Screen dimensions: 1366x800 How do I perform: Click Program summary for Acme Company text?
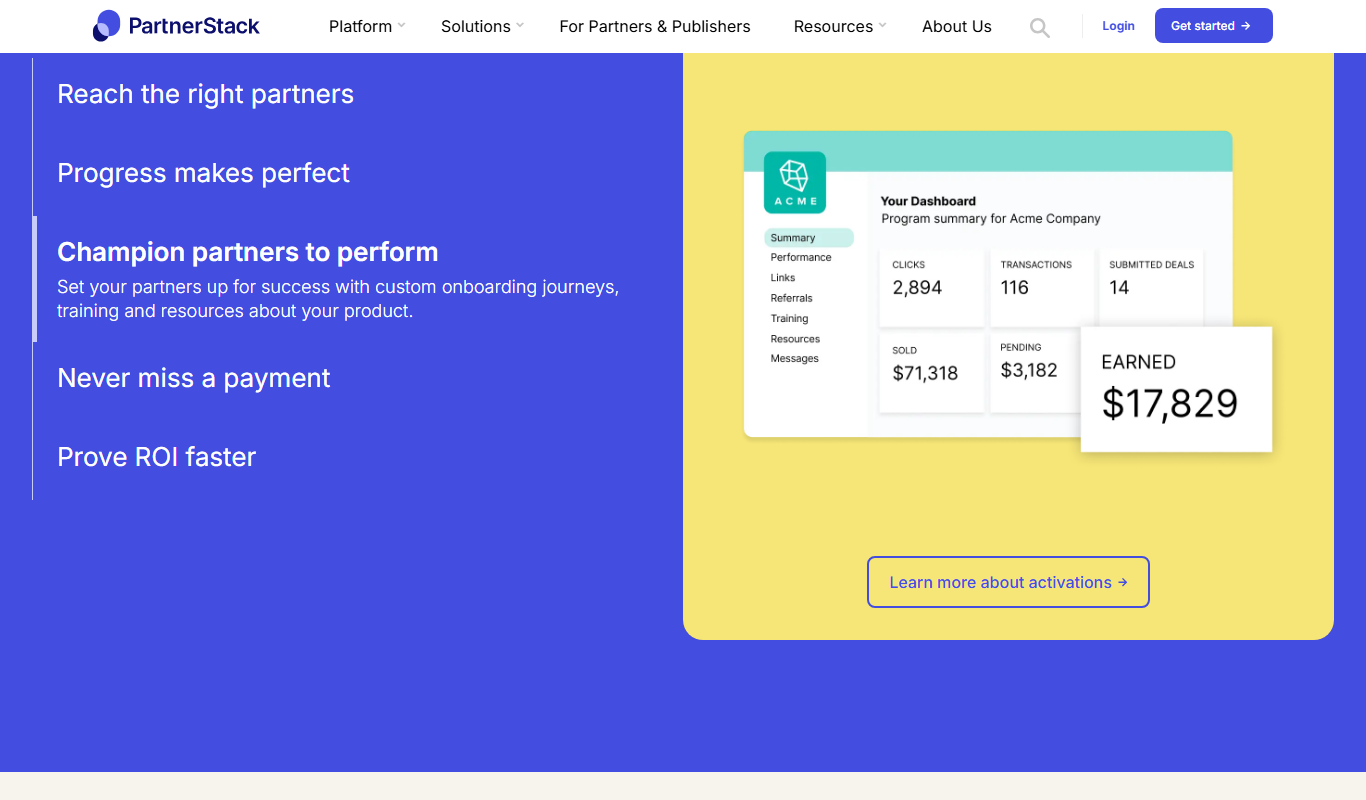coord(991,218)
